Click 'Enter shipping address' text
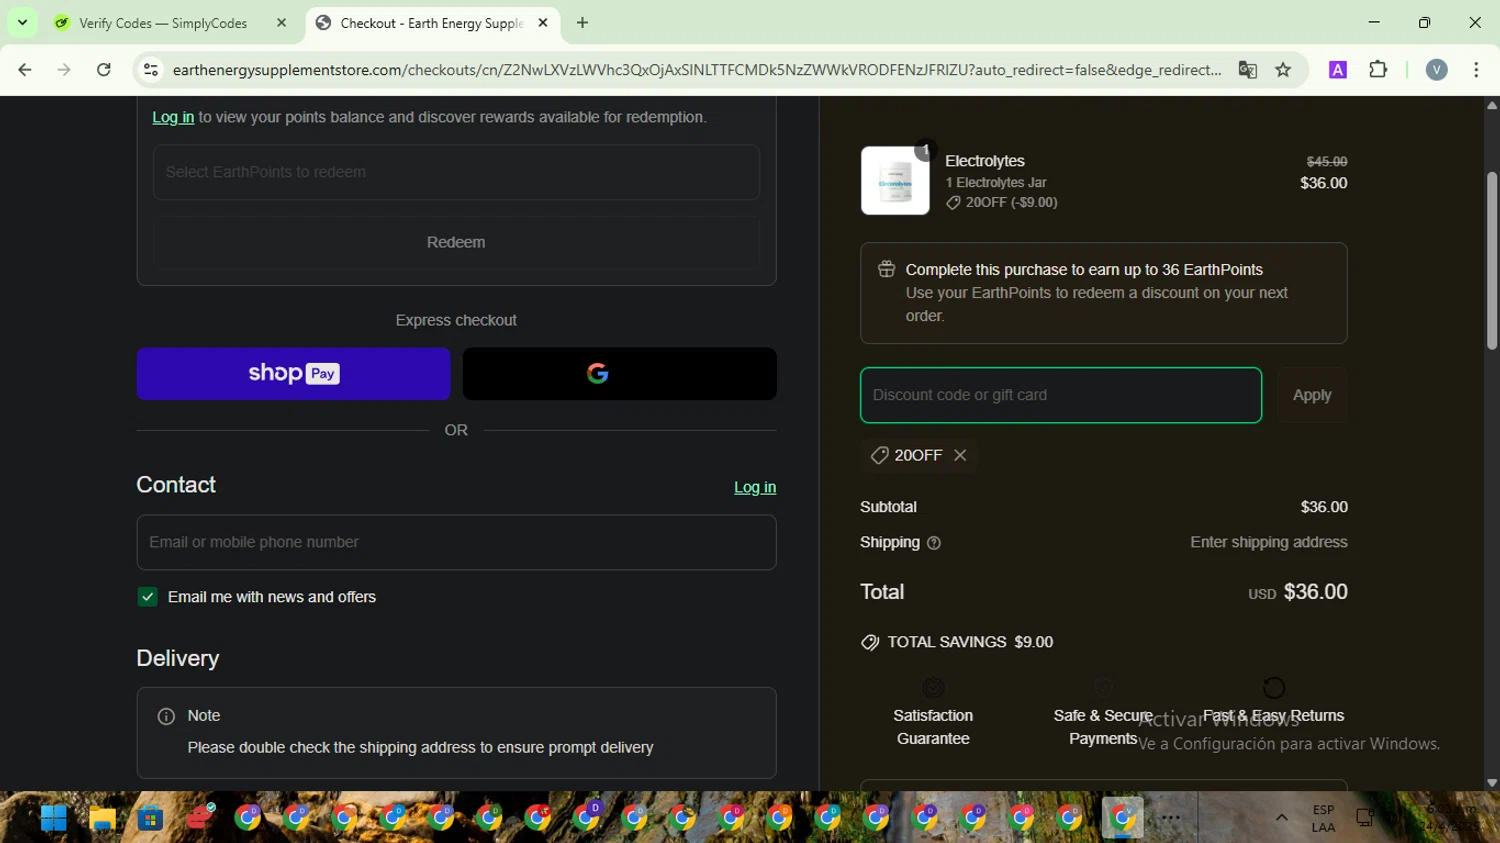This screenshot has height=843, width=1500. 1268,542
